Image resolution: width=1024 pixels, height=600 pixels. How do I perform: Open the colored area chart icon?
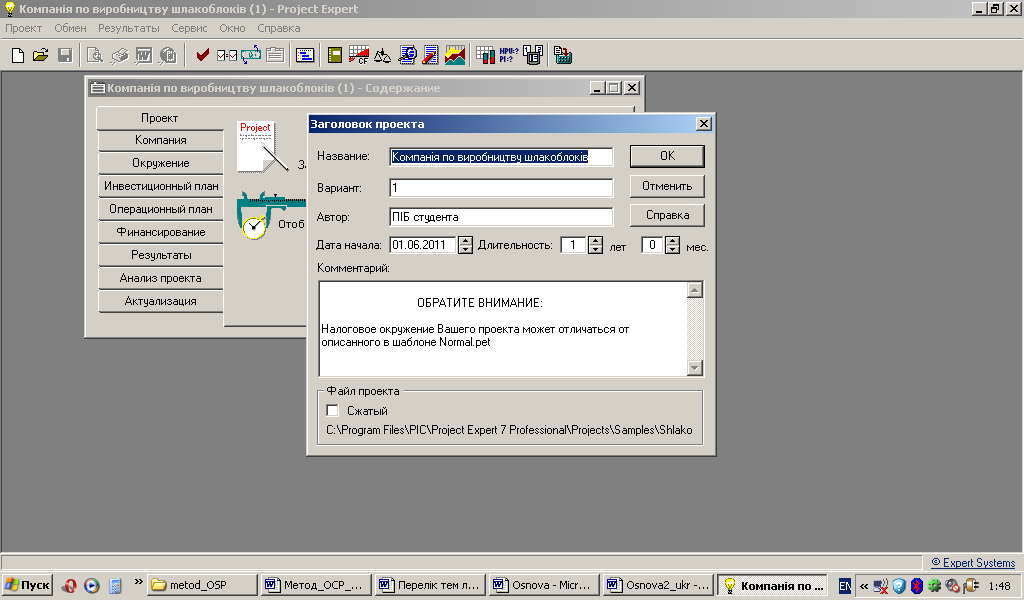click(x=455, y=55)
